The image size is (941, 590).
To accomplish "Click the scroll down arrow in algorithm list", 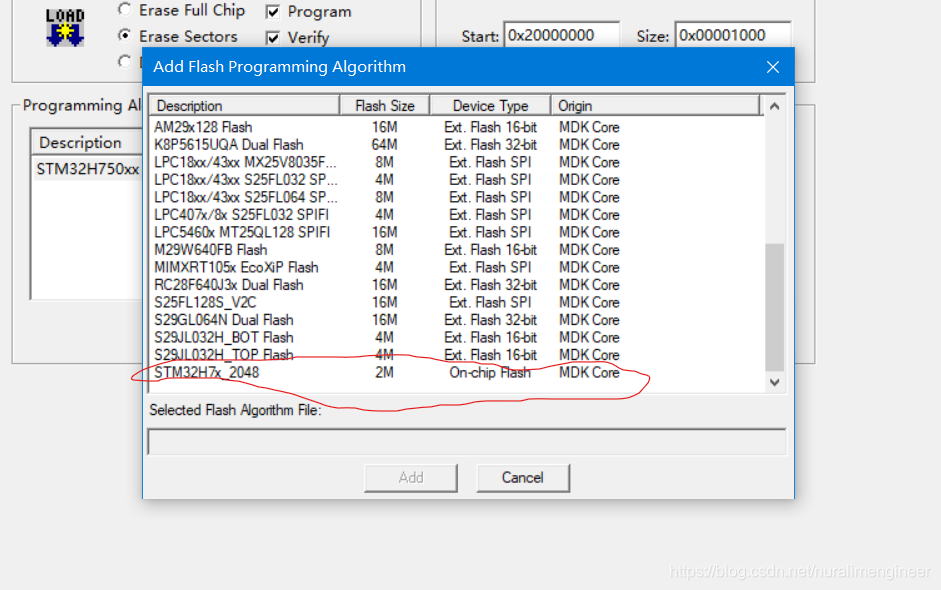I will (774, 382).
